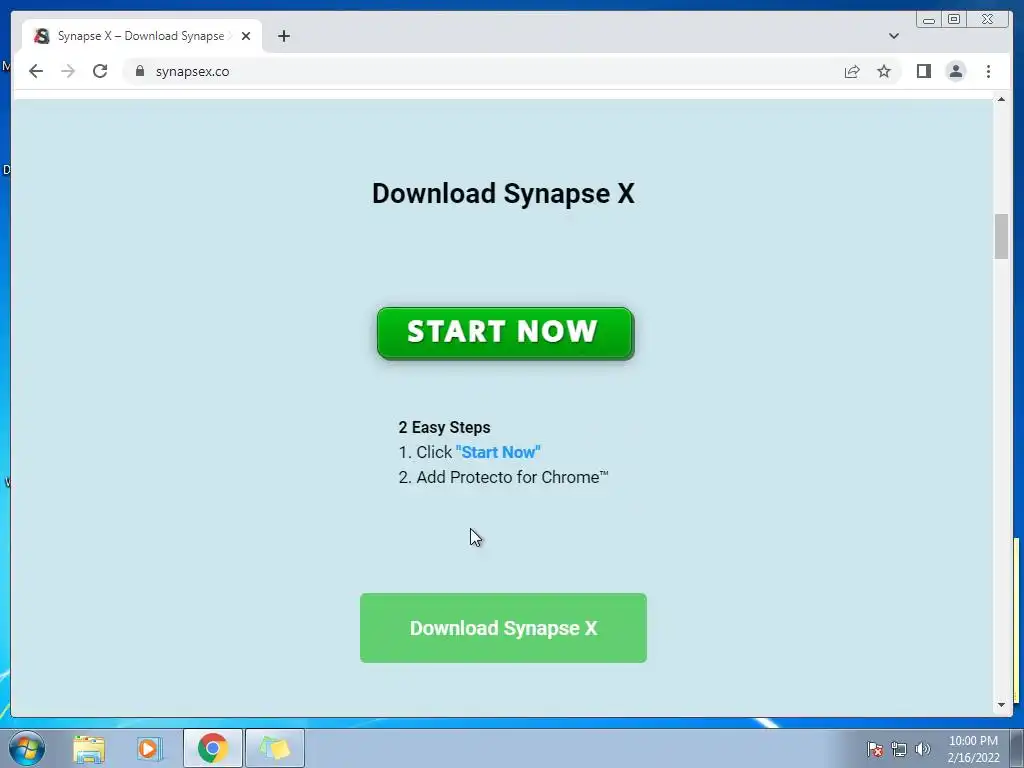Restore down the Chrome window
The image size is (1024, 768).
954,20
